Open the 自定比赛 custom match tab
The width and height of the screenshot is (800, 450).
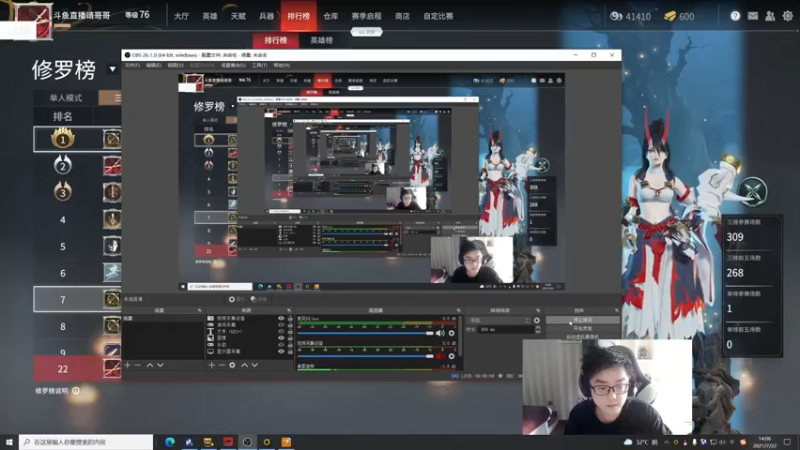[x=438, y=16]
